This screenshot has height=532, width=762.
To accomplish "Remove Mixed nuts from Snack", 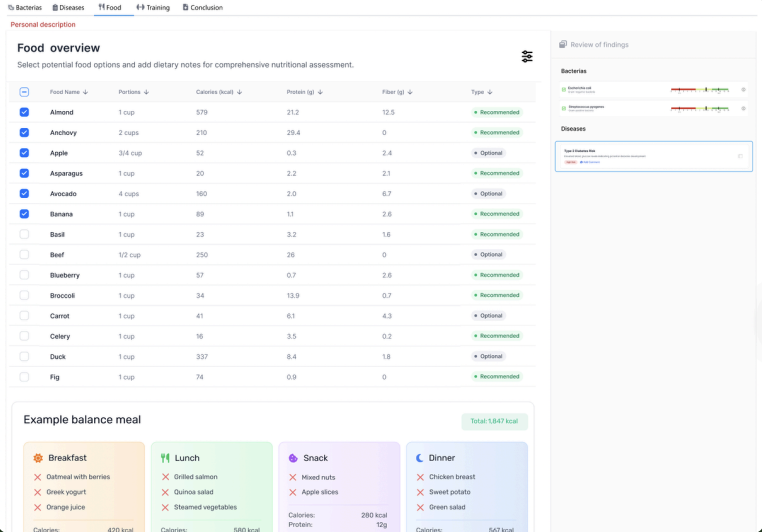I will click(294, 477).
